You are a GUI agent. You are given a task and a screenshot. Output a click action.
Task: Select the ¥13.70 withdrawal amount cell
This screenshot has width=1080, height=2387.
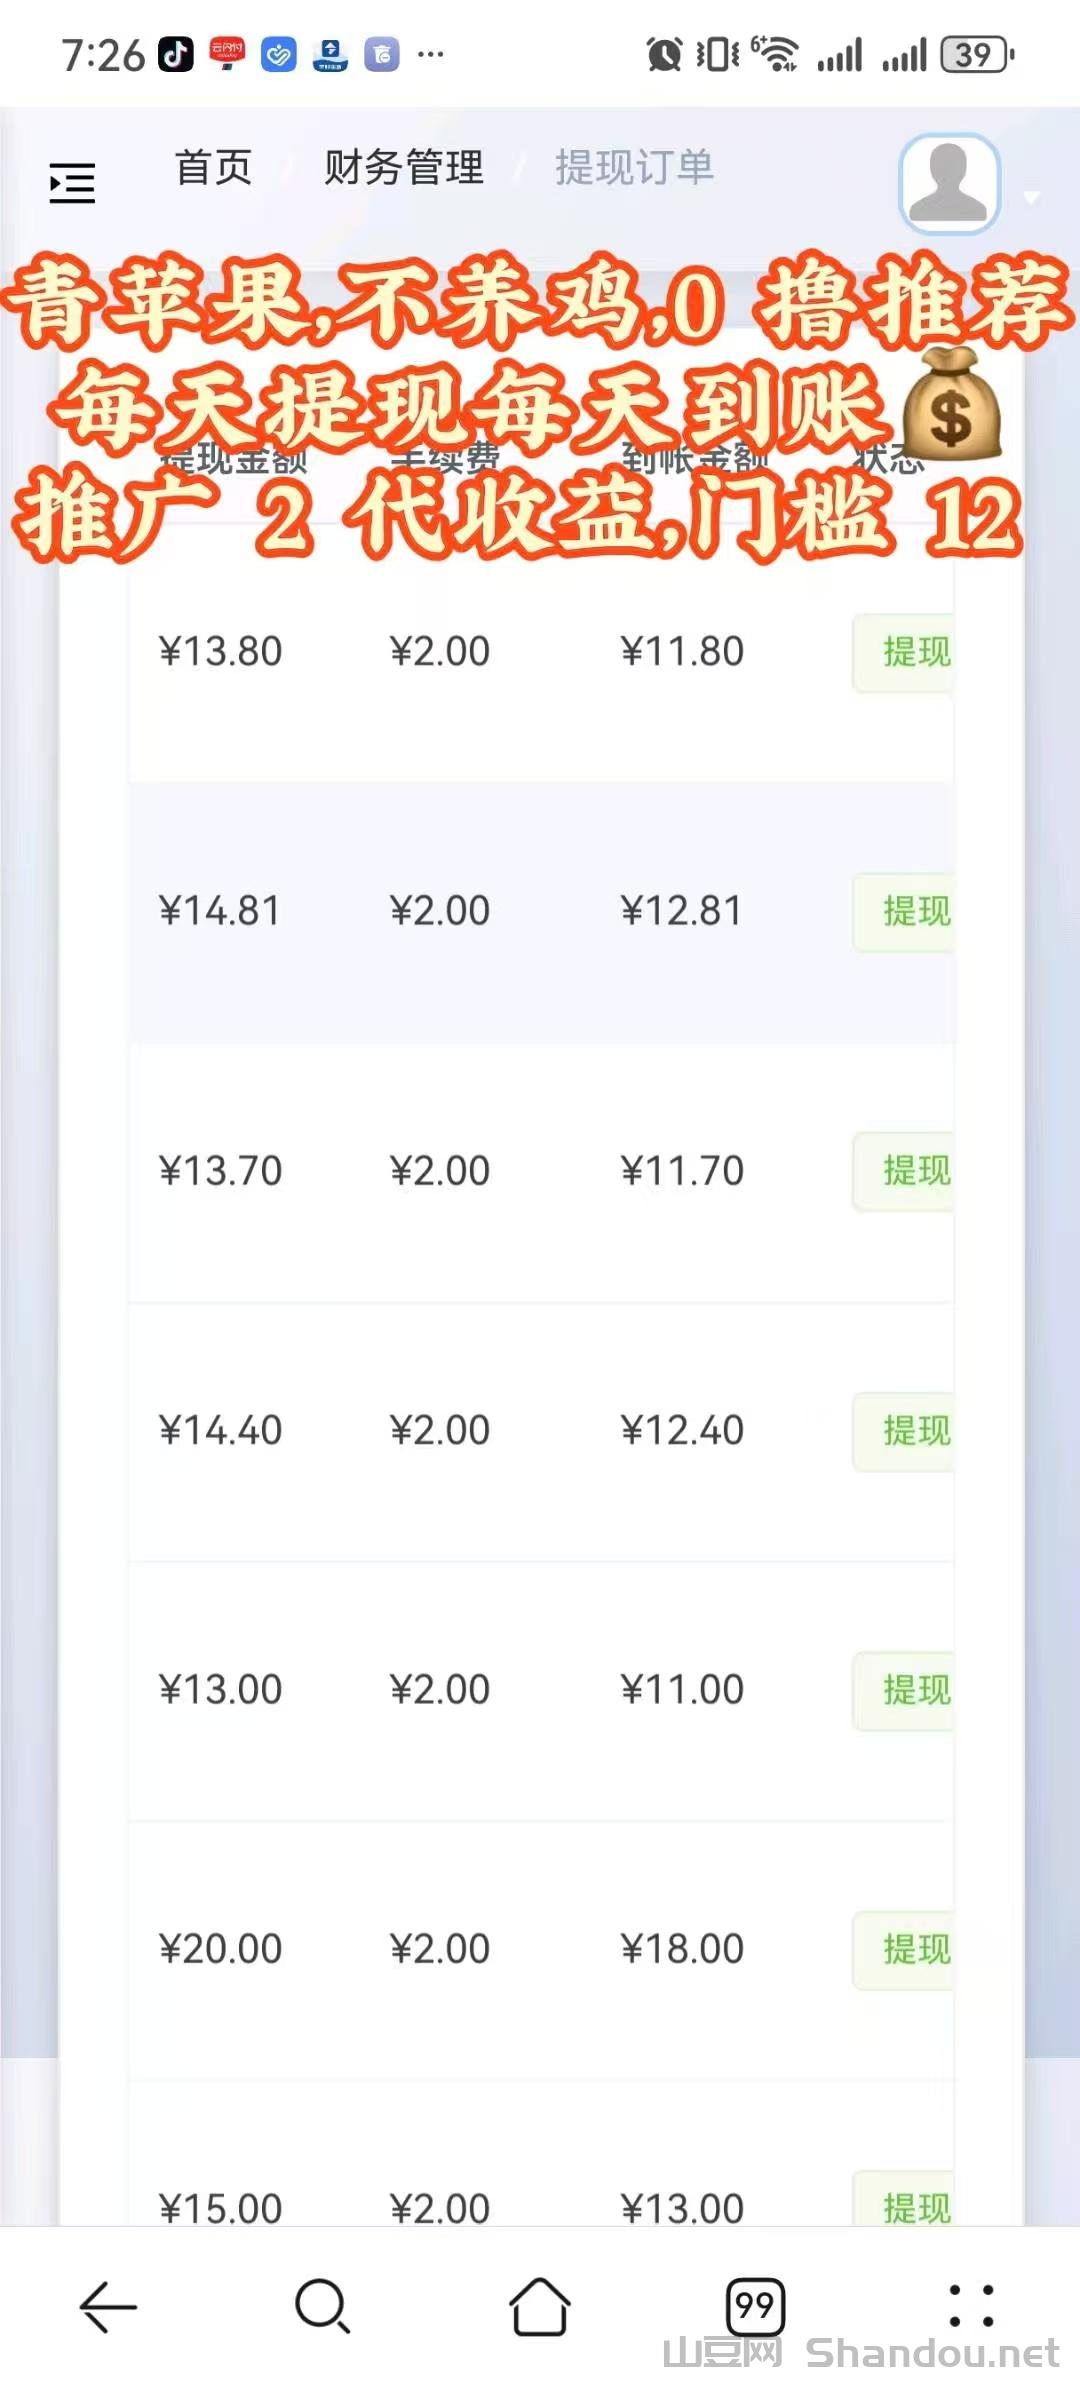point(220,1171)
